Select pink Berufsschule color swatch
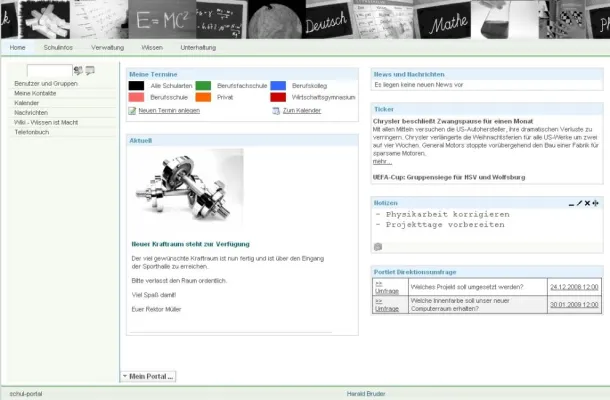The height and width of the screenshot is (400, 610). coord(136,97)
